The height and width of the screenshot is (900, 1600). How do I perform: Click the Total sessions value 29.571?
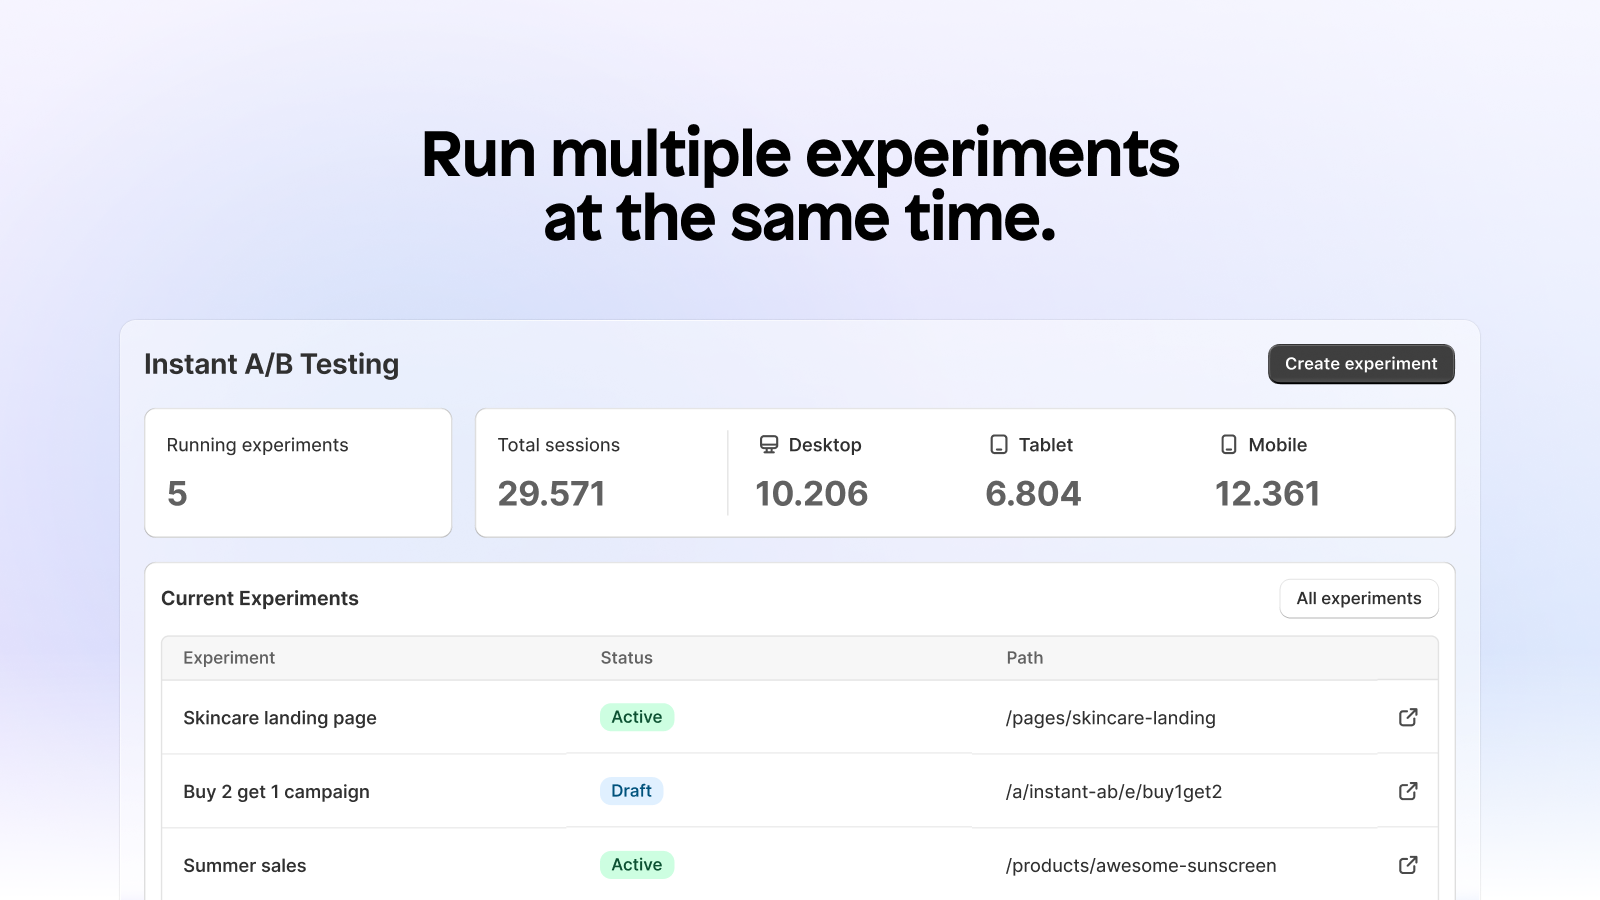551,494
